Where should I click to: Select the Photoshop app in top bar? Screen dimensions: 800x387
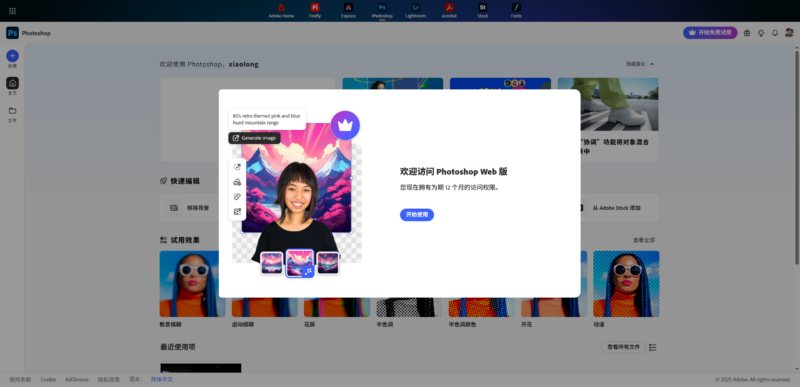[382, 10]
